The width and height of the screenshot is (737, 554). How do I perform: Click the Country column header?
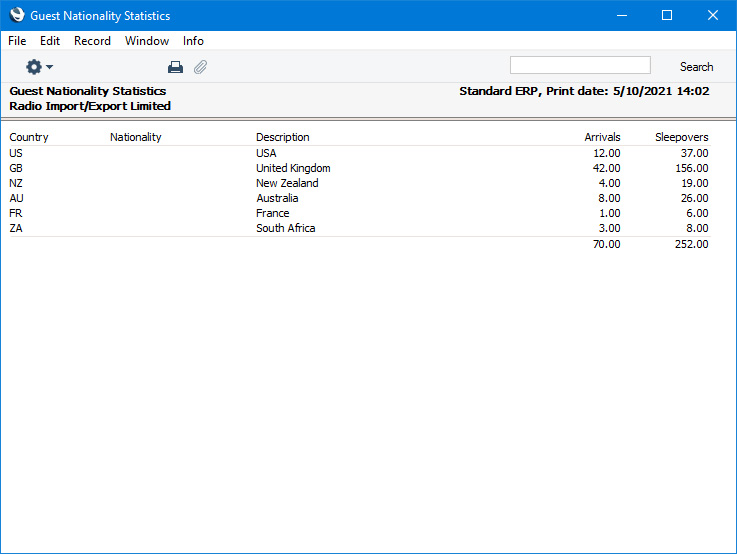tap(29, 137)
